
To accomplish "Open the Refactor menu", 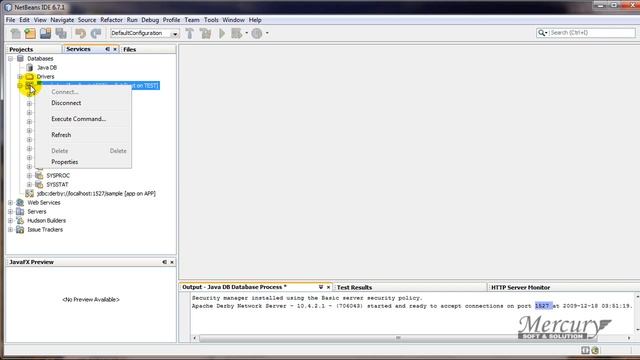I will pos(111,20).
